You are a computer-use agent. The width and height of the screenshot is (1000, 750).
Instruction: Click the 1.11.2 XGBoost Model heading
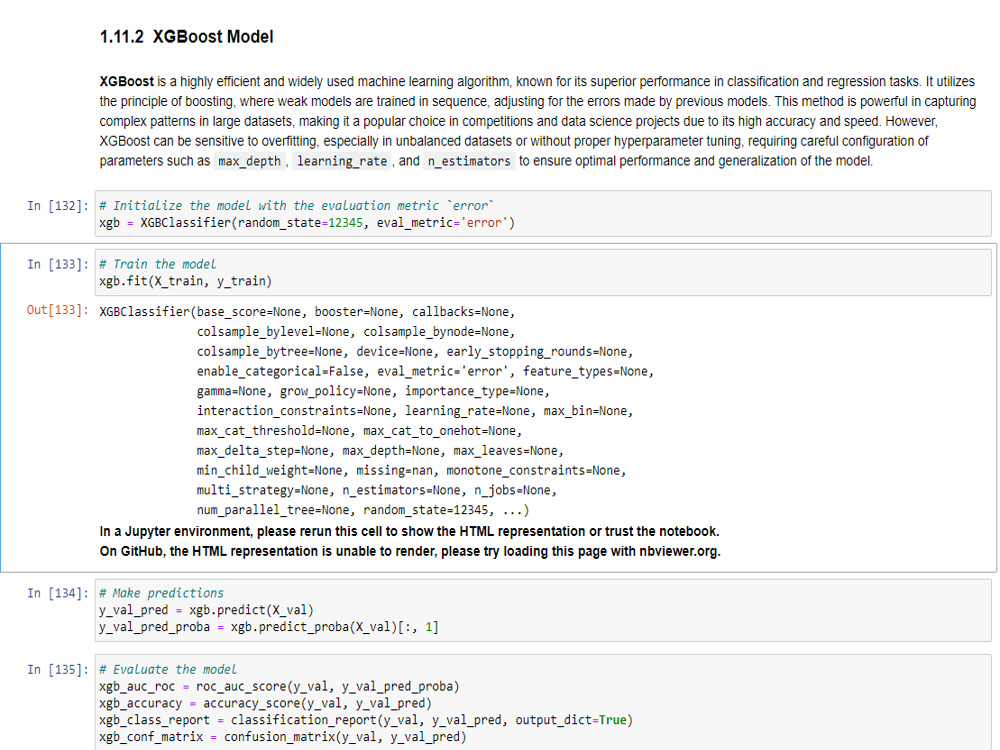[186, 37]
